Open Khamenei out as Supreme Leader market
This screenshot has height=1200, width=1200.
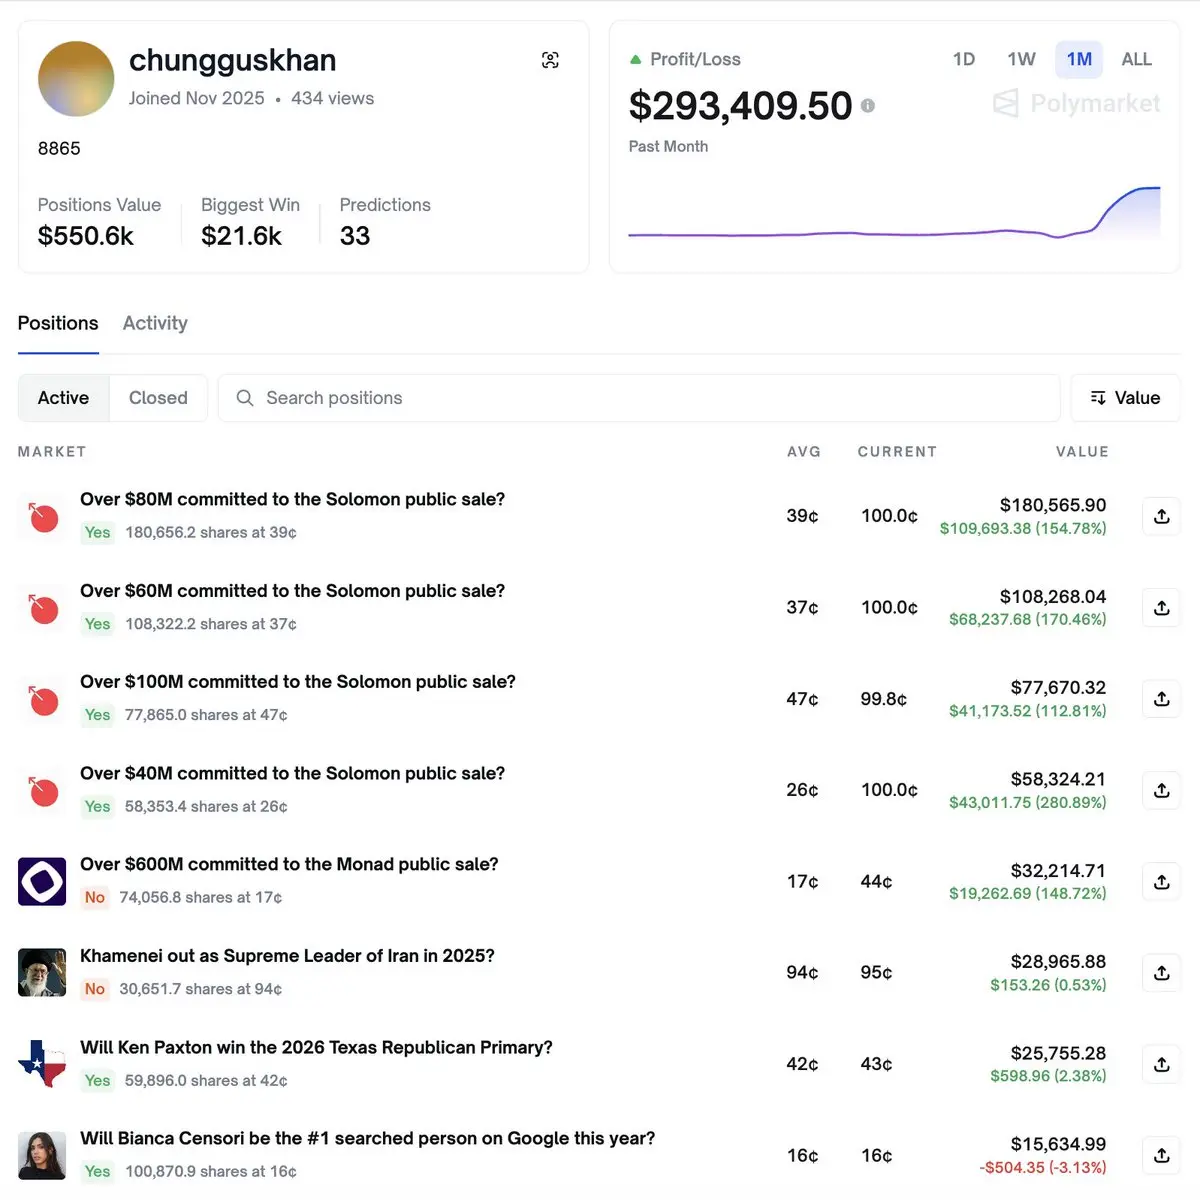point(287,956)
